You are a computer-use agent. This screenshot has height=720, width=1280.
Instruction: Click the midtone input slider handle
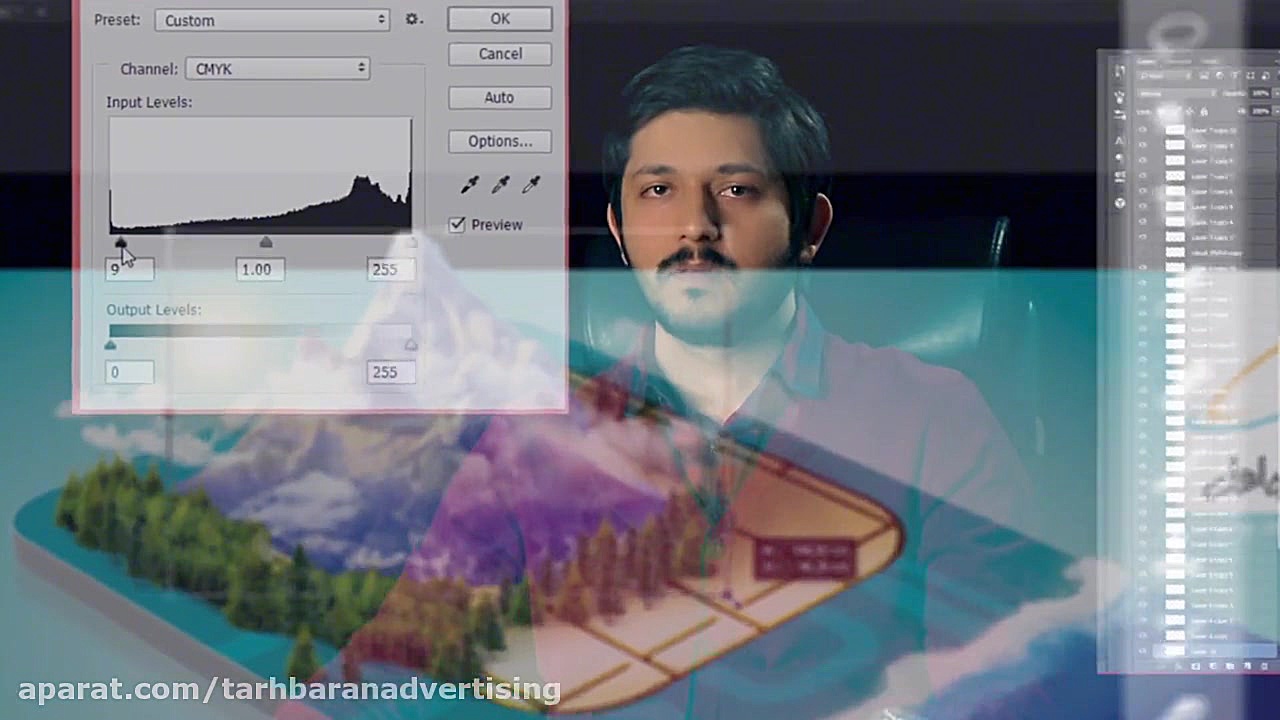(x=265, y=243)
